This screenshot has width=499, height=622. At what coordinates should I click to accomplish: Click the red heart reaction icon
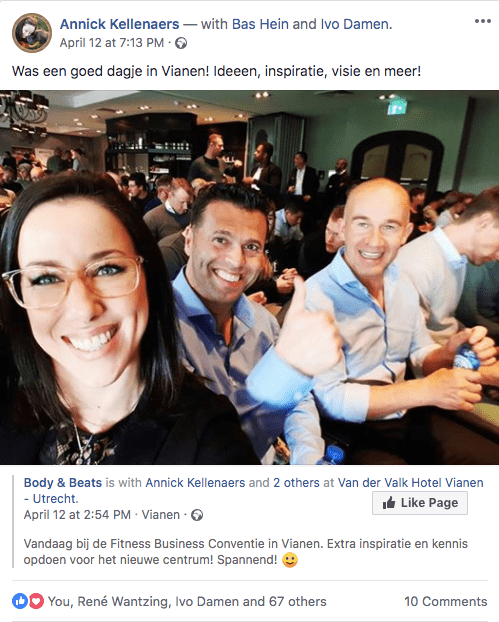click(36, 601)
